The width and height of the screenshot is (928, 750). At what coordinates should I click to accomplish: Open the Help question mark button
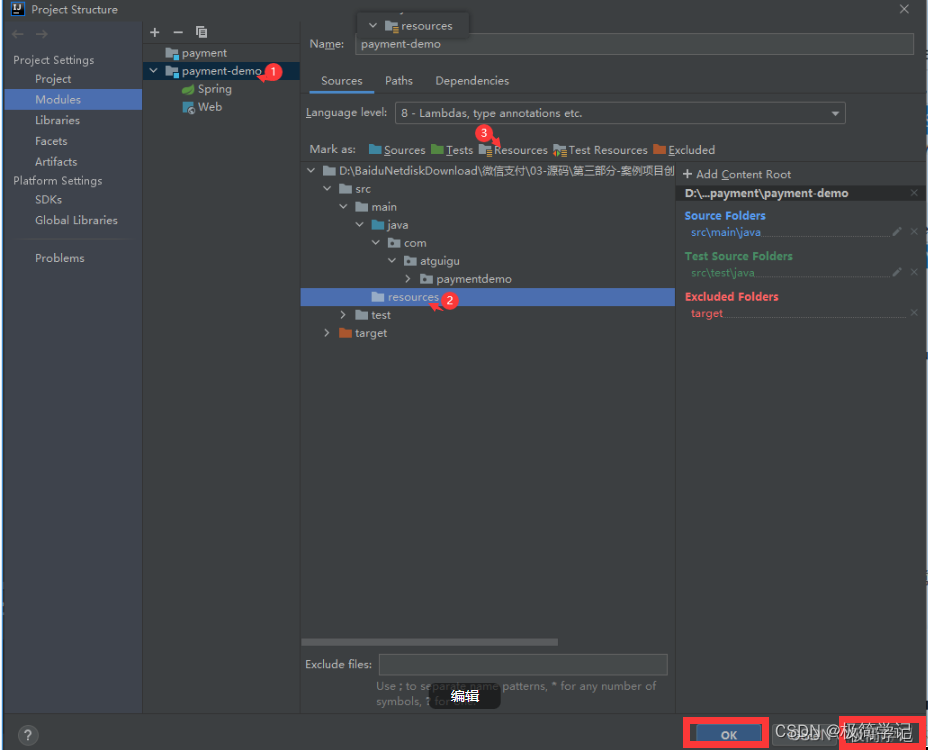click(x=28, y=735)
